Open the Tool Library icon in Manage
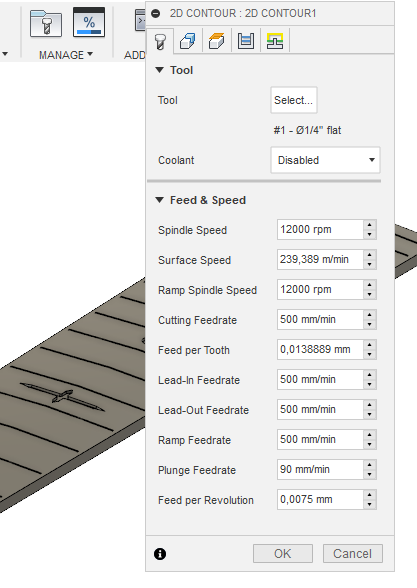 pos(46,23)
